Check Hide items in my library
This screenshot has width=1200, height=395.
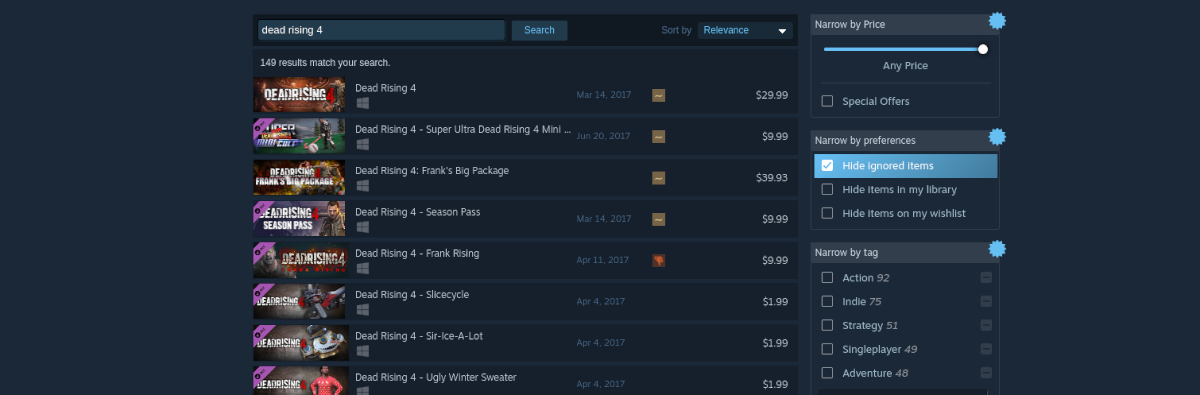point(827,189)
